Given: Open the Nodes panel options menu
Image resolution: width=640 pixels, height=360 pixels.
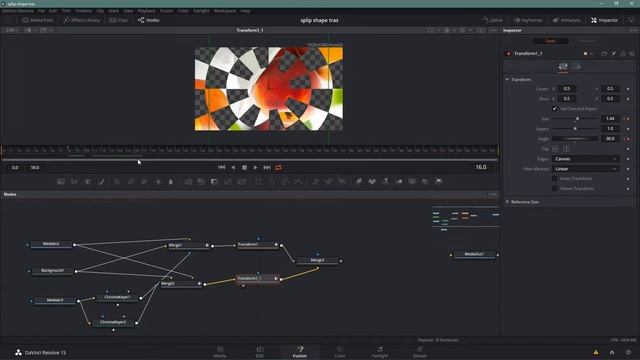Looking at the screenshot, I should click(493, 194).
